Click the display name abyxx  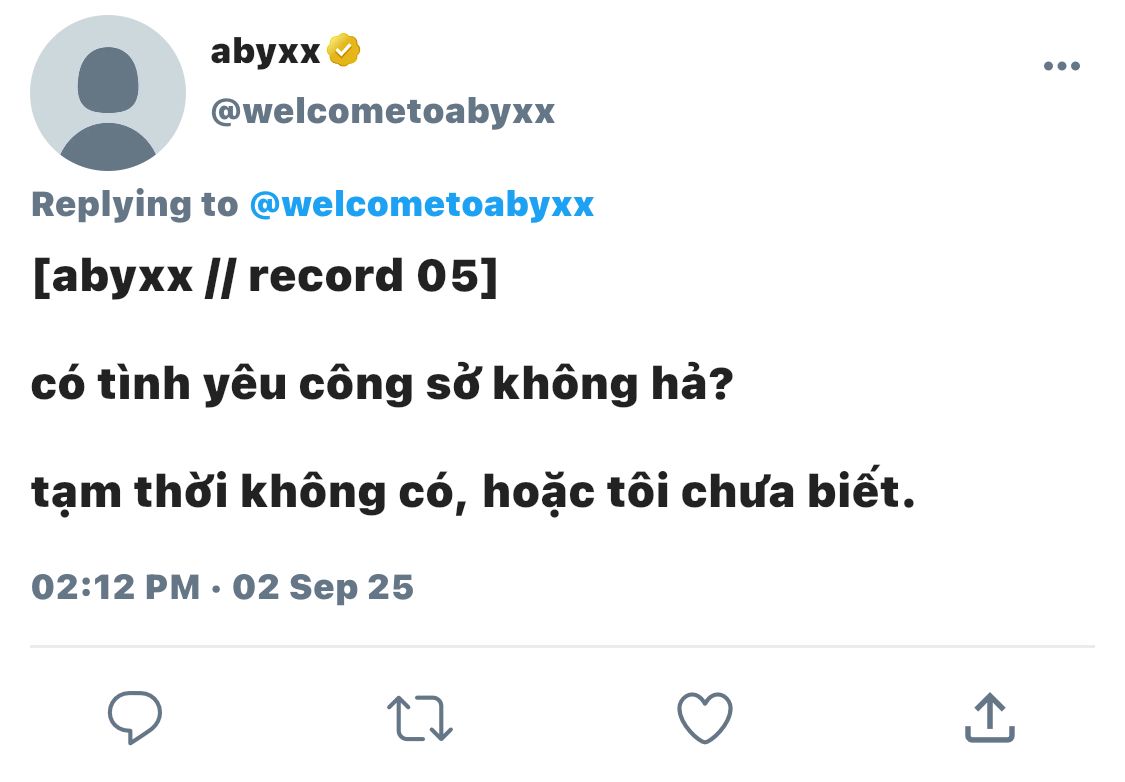tap(265, 52)
